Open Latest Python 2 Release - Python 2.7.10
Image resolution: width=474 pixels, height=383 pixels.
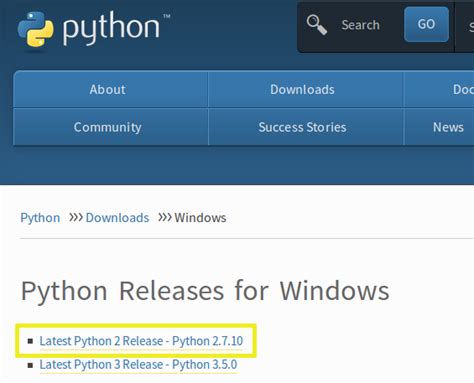point(141,341)
